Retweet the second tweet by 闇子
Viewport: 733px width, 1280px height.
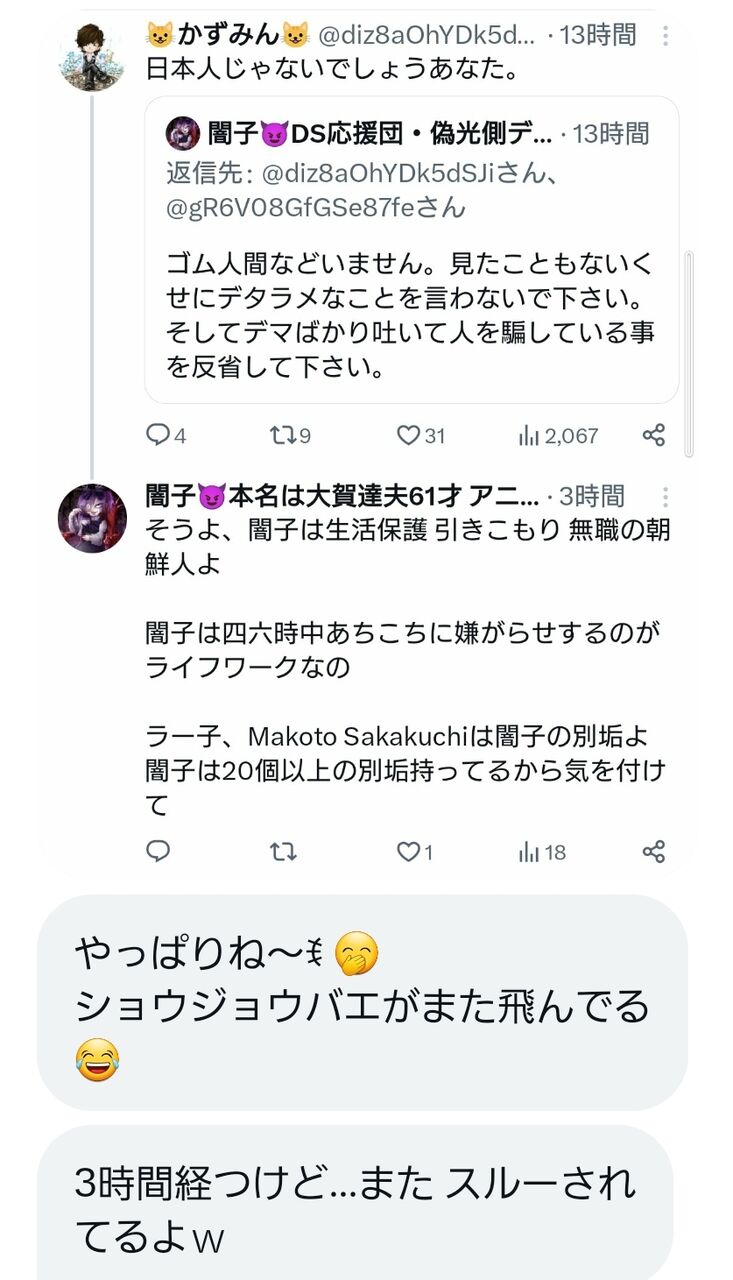coord(283,851)
